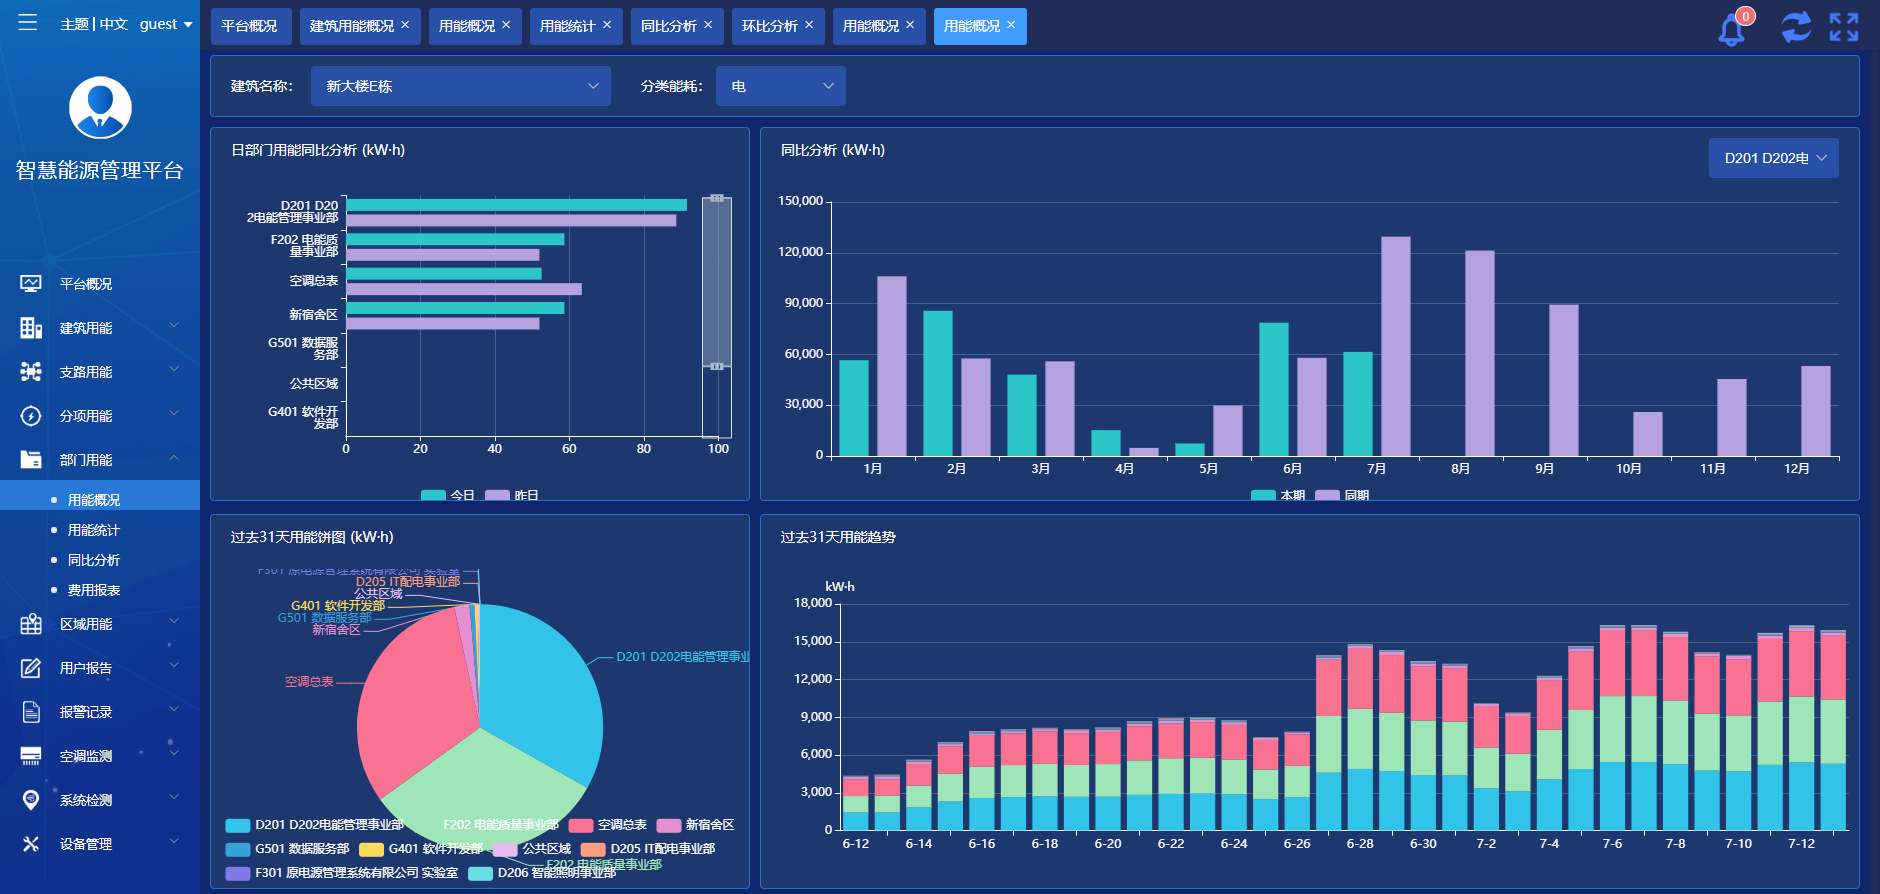Open the 建筑名称 dropdown showing 新大楼E栋
Image resolution: width=1880 pixels, height=894 pixels.
pyautogui.click(x=460, y=86)
